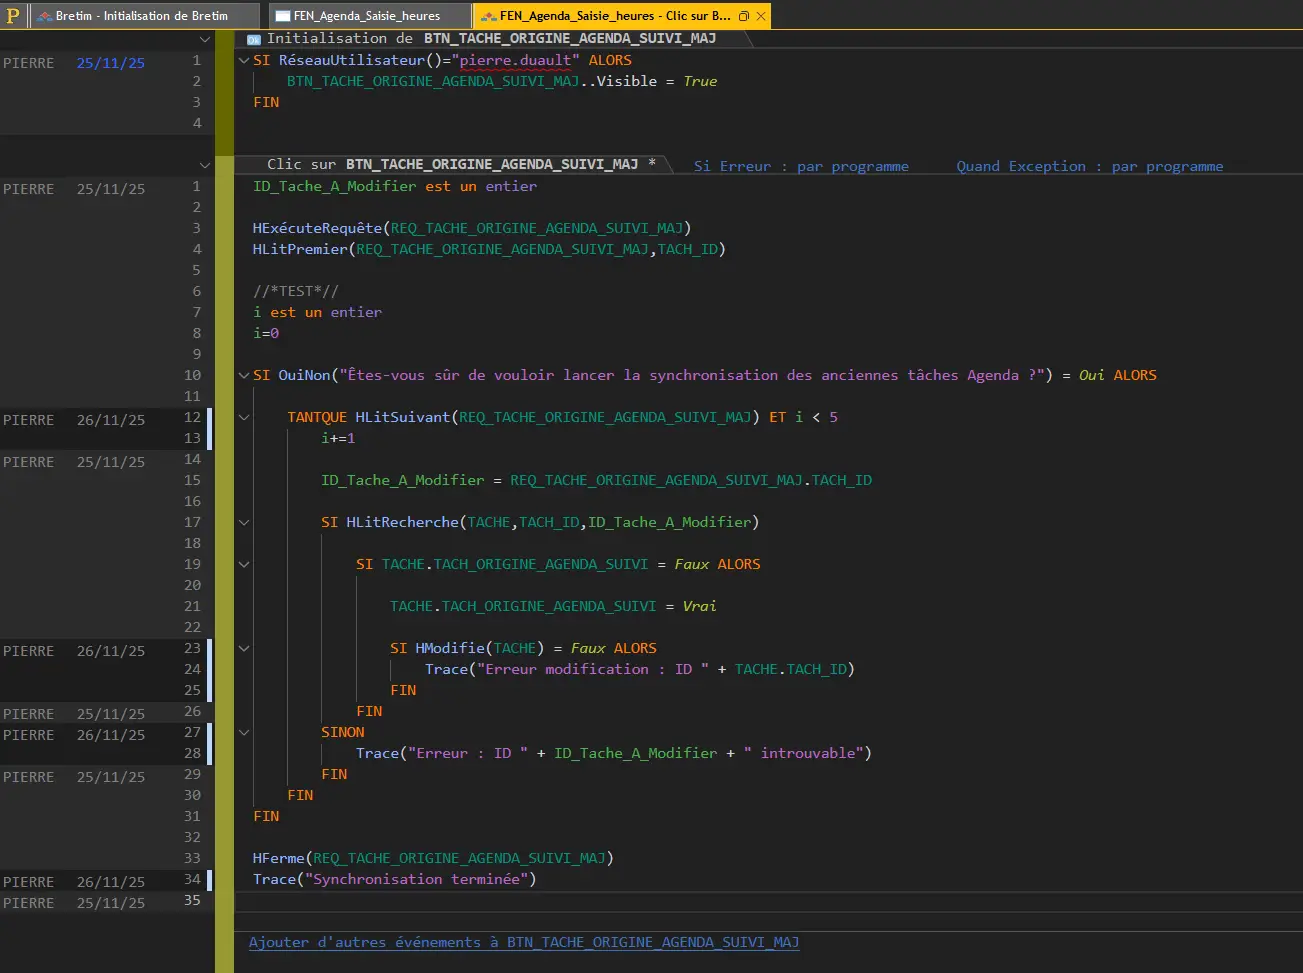Click the P logo in the top-left corner

11,15
